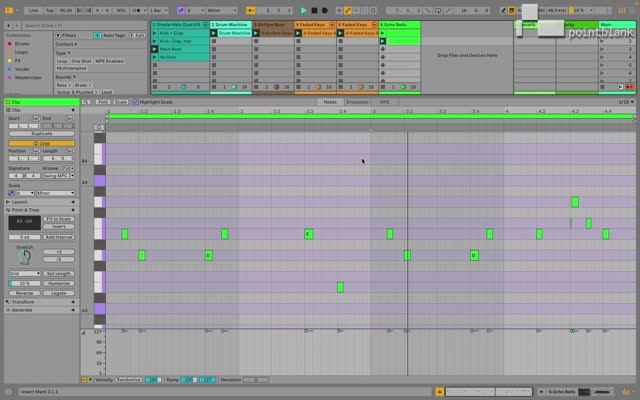Launch the No Kick clip
Viewport: 640px width, 400px height.
click(155, 58)
